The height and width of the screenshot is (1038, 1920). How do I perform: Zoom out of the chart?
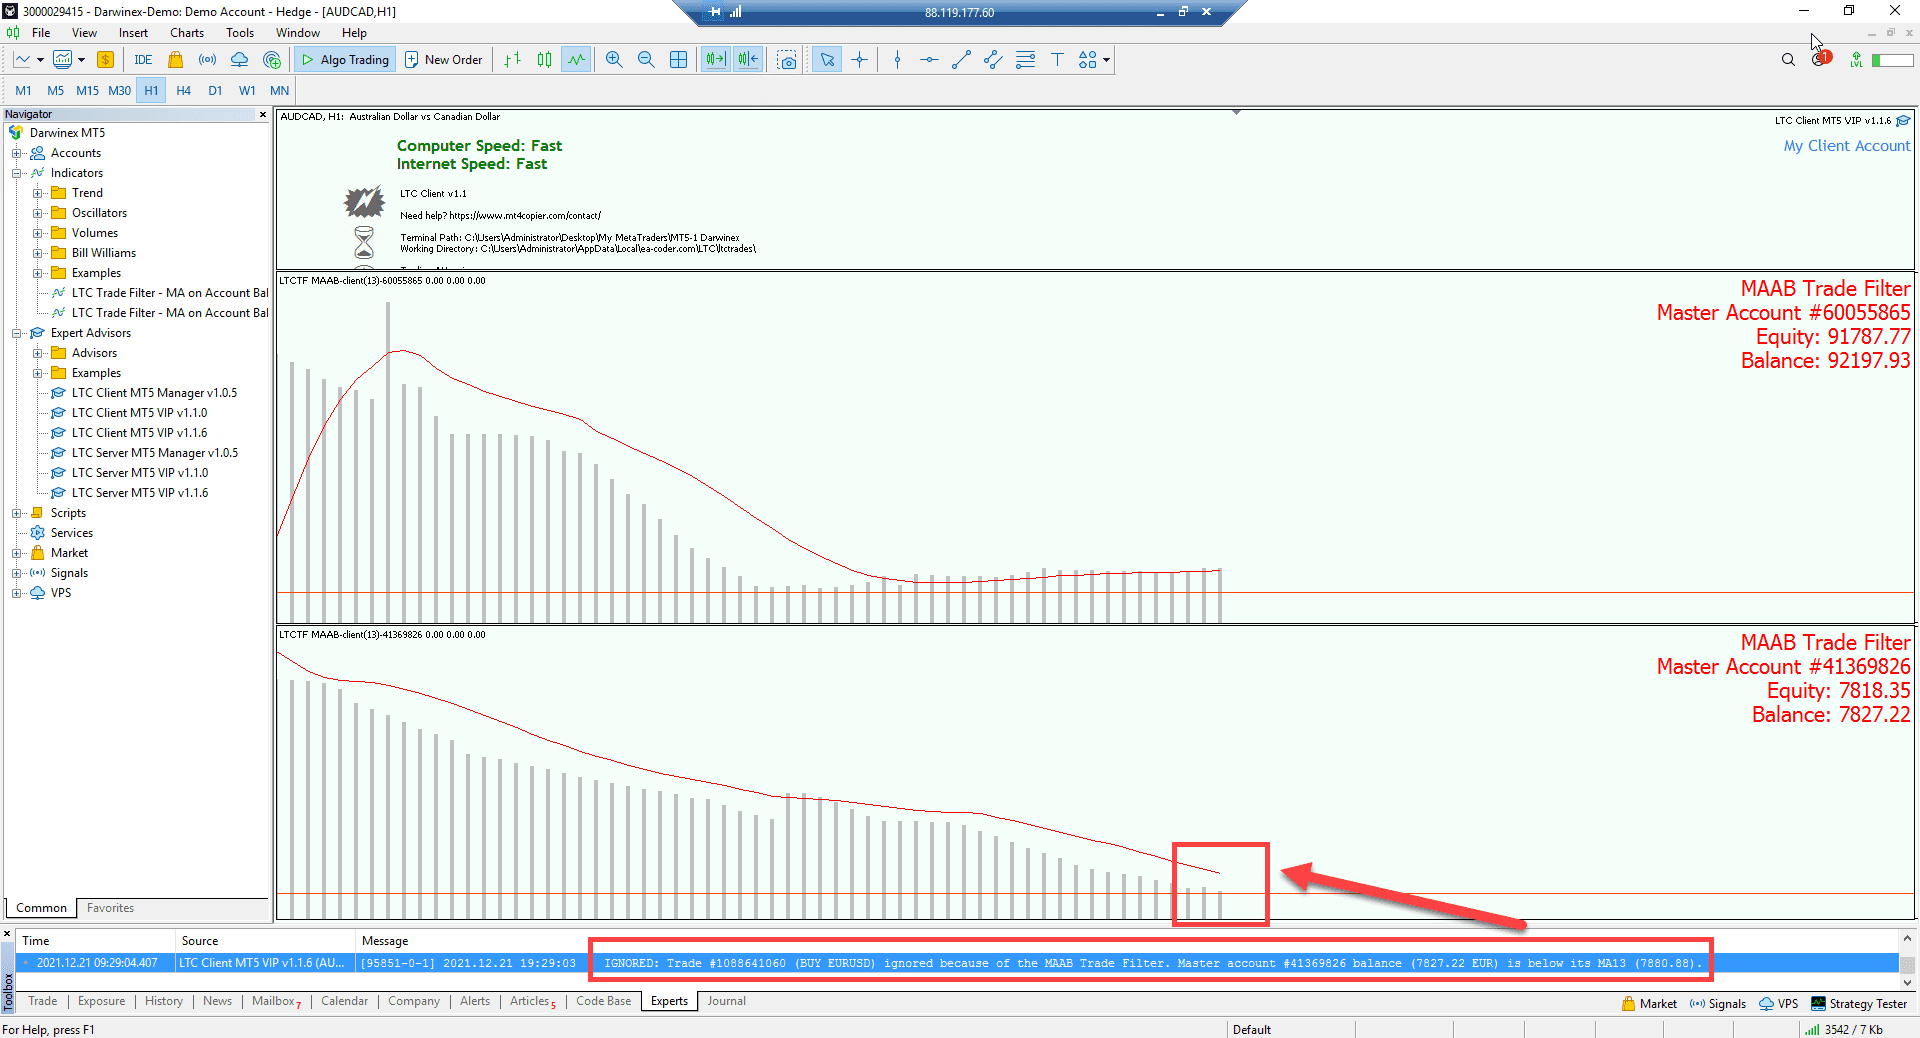646,60
